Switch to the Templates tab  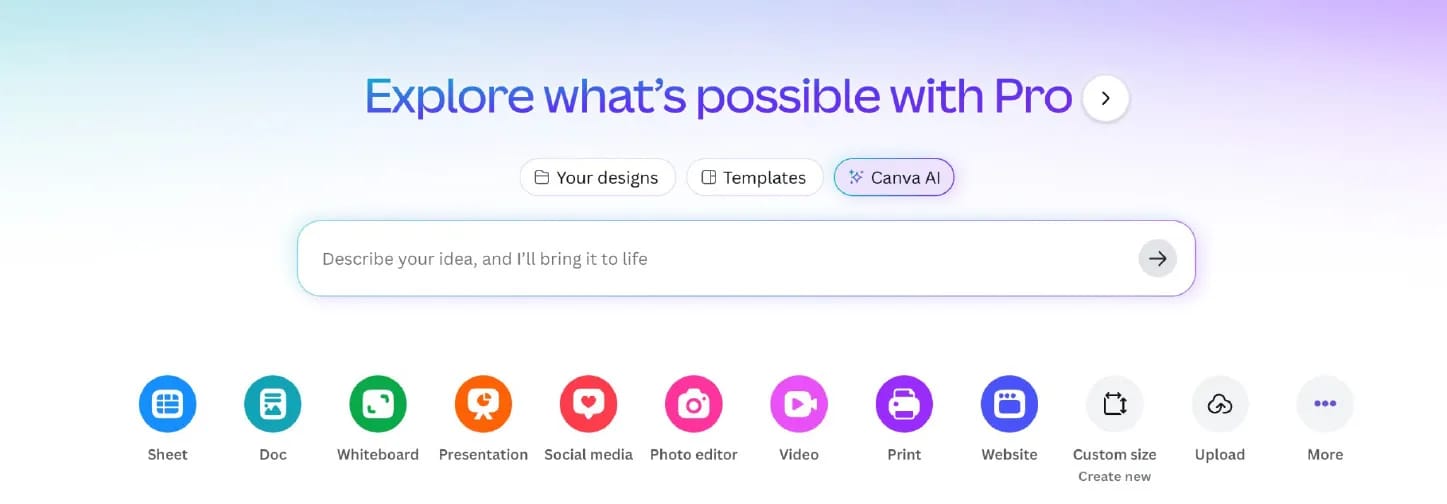click(754, 177)
